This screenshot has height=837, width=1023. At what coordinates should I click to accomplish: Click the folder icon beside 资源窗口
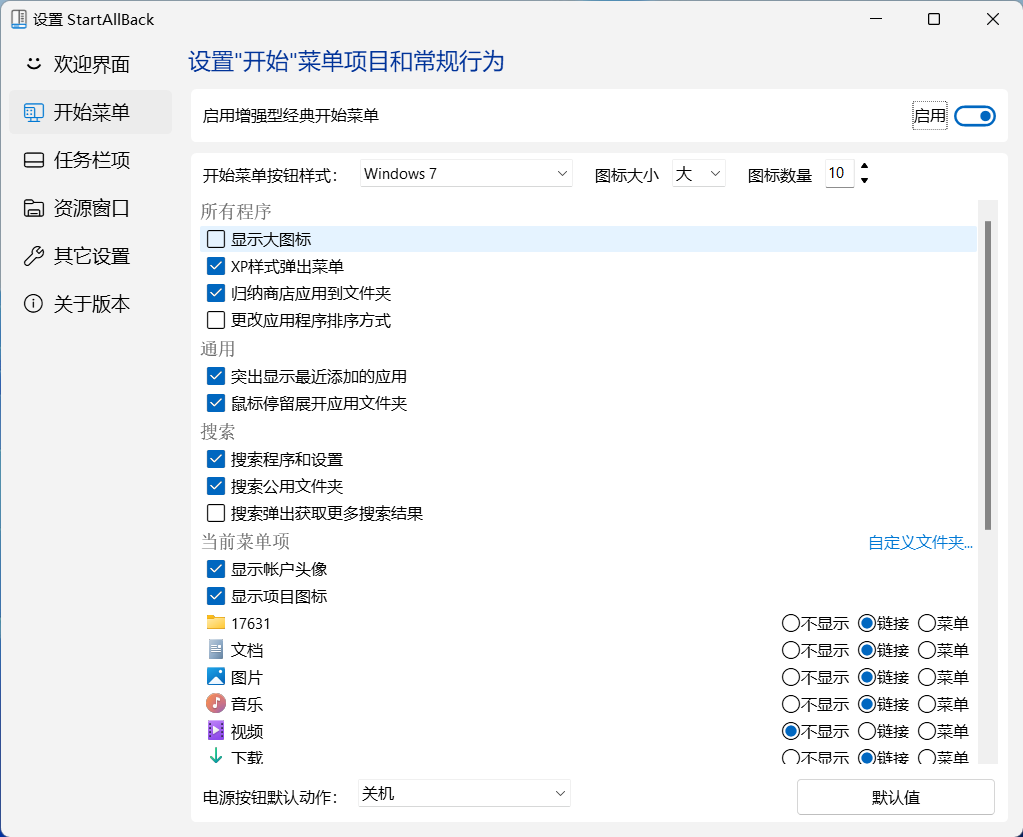[33, 208]
